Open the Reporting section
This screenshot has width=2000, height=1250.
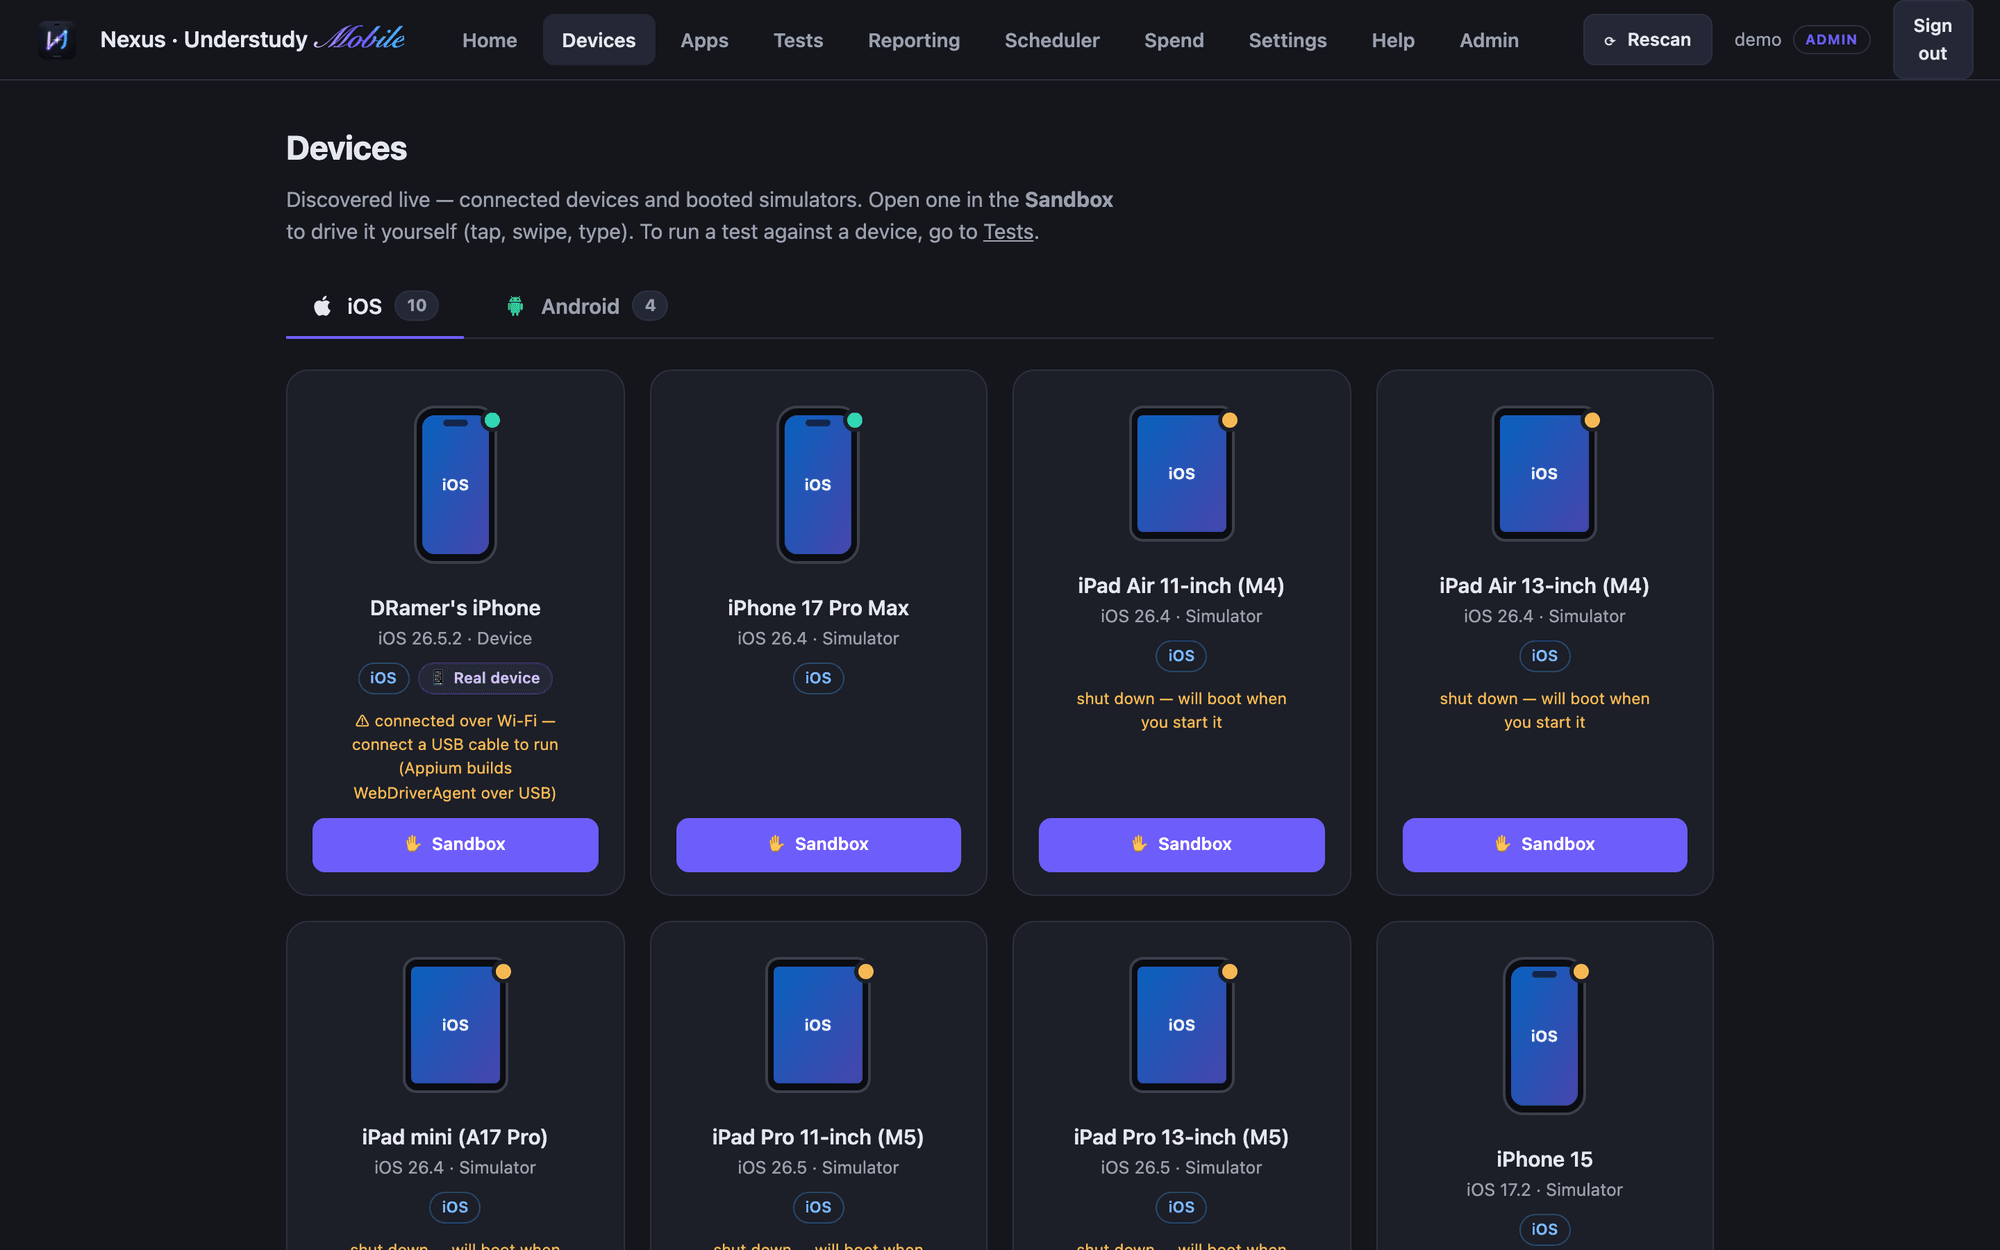point(914,40)
